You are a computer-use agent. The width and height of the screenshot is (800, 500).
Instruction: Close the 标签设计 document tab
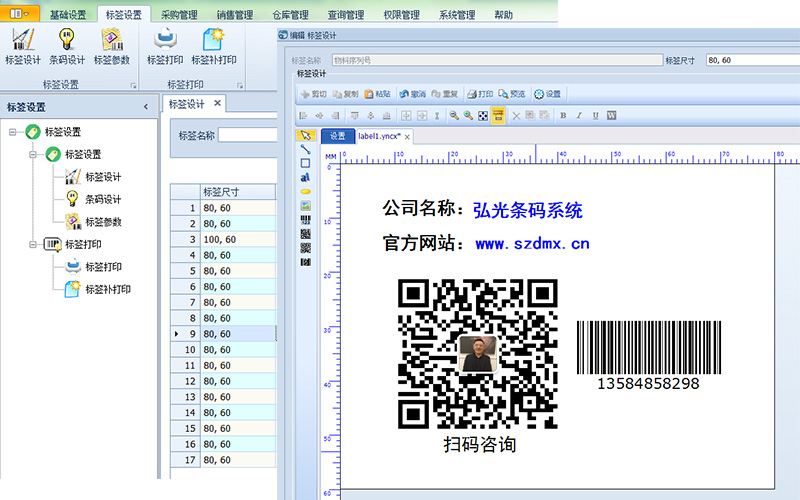point(217,103)
